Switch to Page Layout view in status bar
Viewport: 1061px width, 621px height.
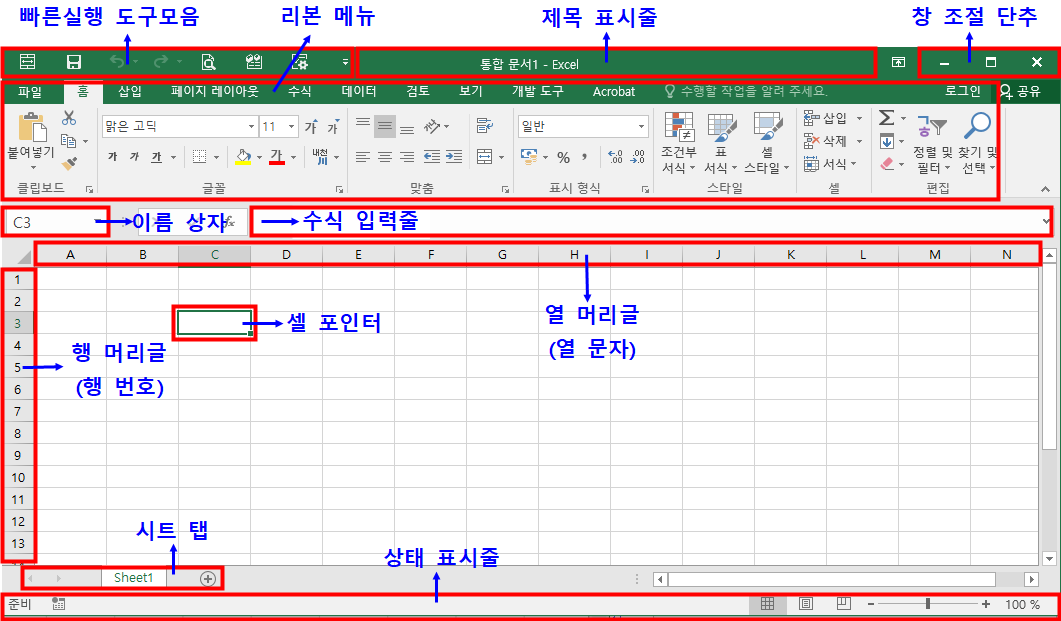point(806,603)
